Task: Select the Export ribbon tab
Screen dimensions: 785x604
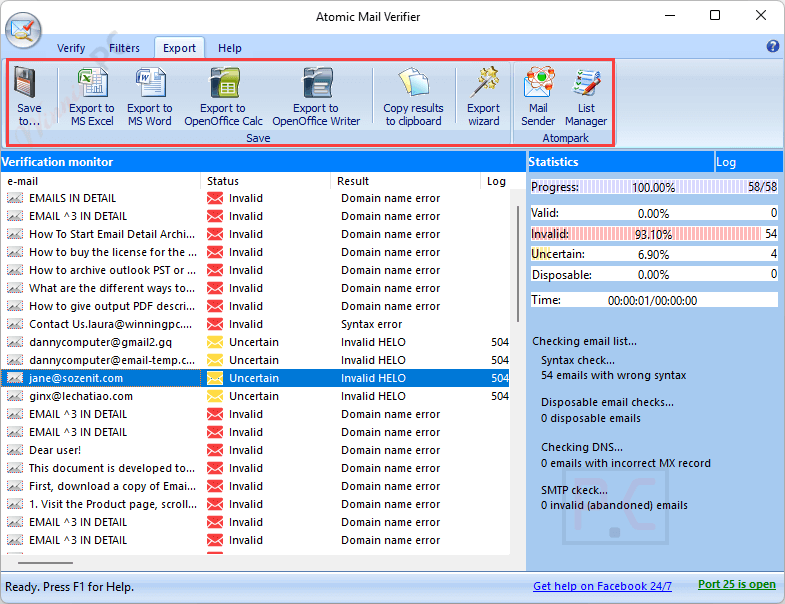Action: (x=179, y=48)
